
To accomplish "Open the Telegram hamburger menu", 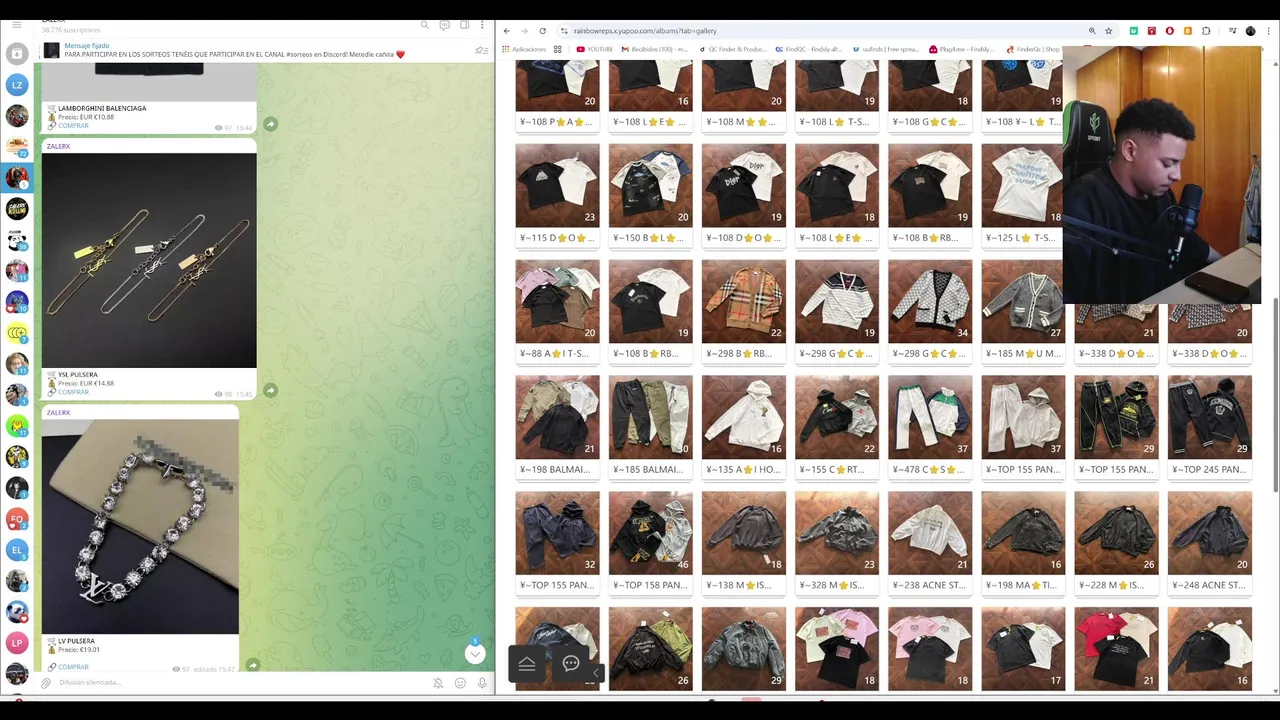I will click(x=16, y=24).
